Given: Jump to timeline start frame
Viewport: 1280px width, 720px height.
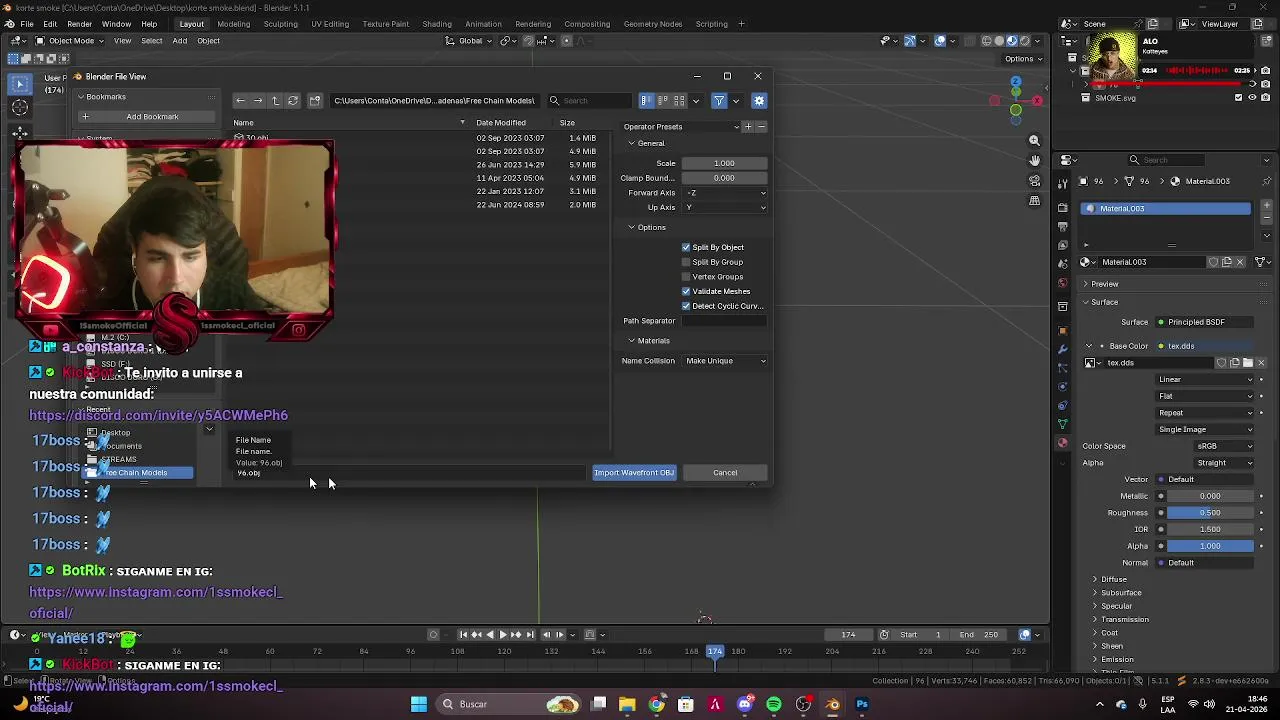Looking at the screenshot, I should click(x=463, y=635).
